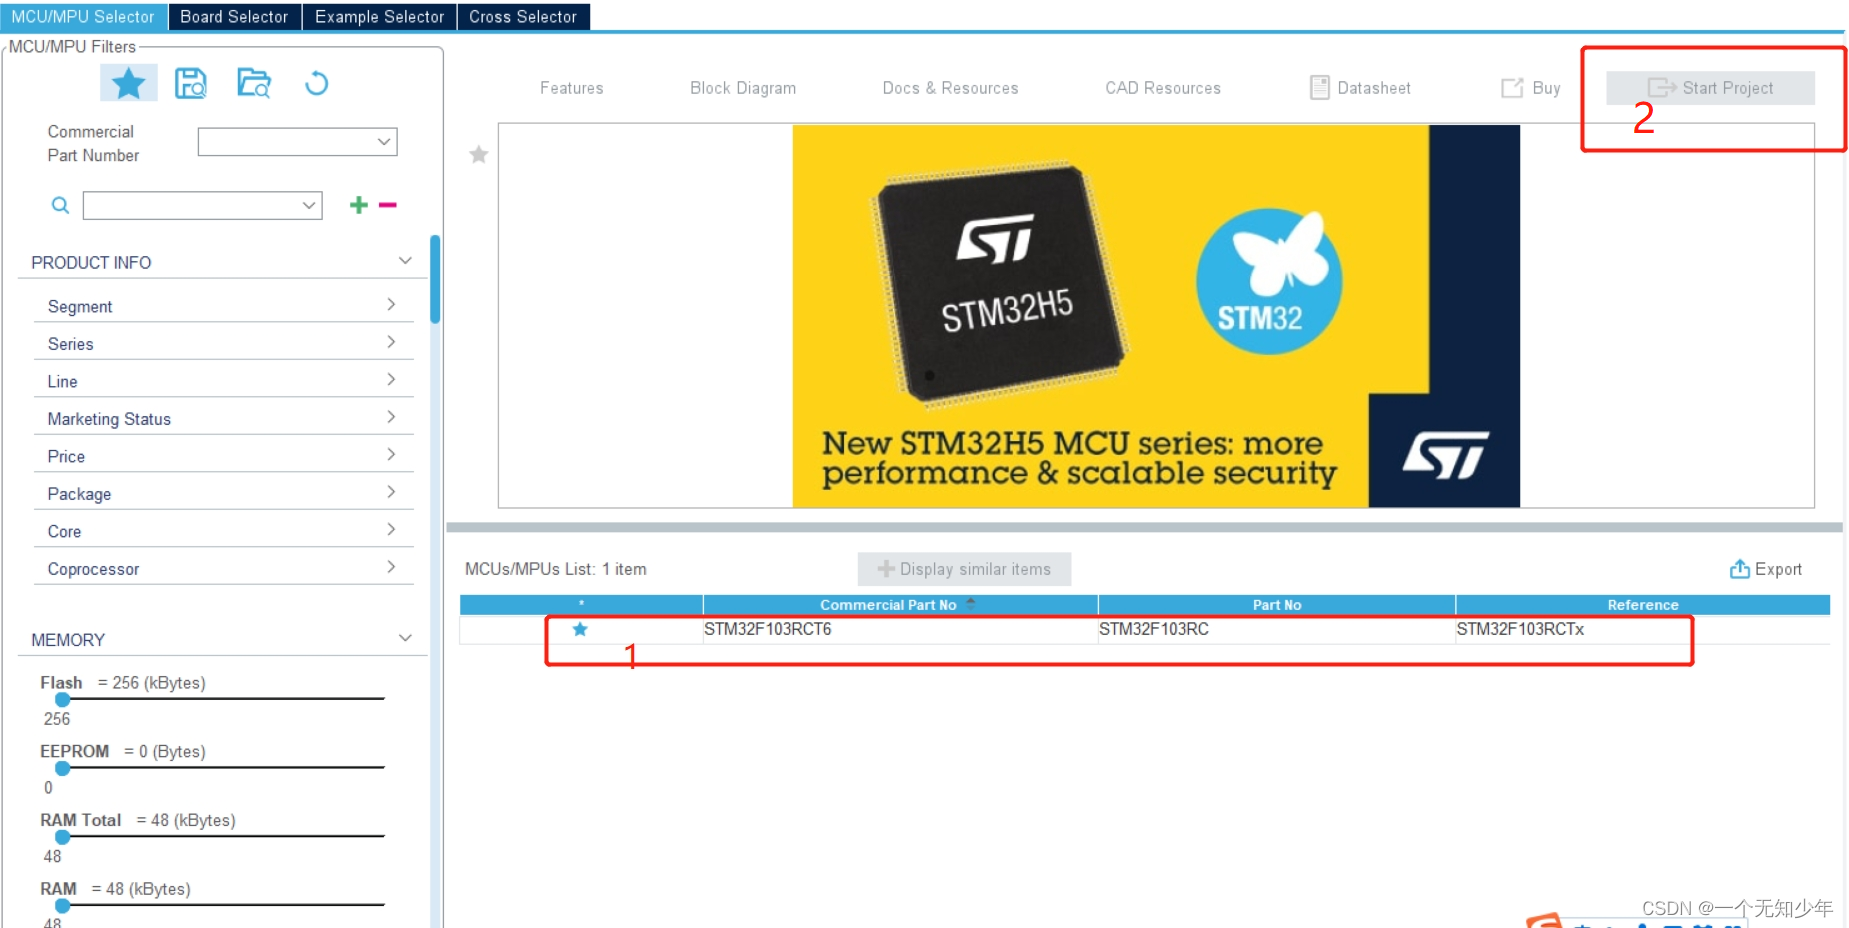Click the Datasheet document icon
1849x928 pixels.
pos(1320,88)
